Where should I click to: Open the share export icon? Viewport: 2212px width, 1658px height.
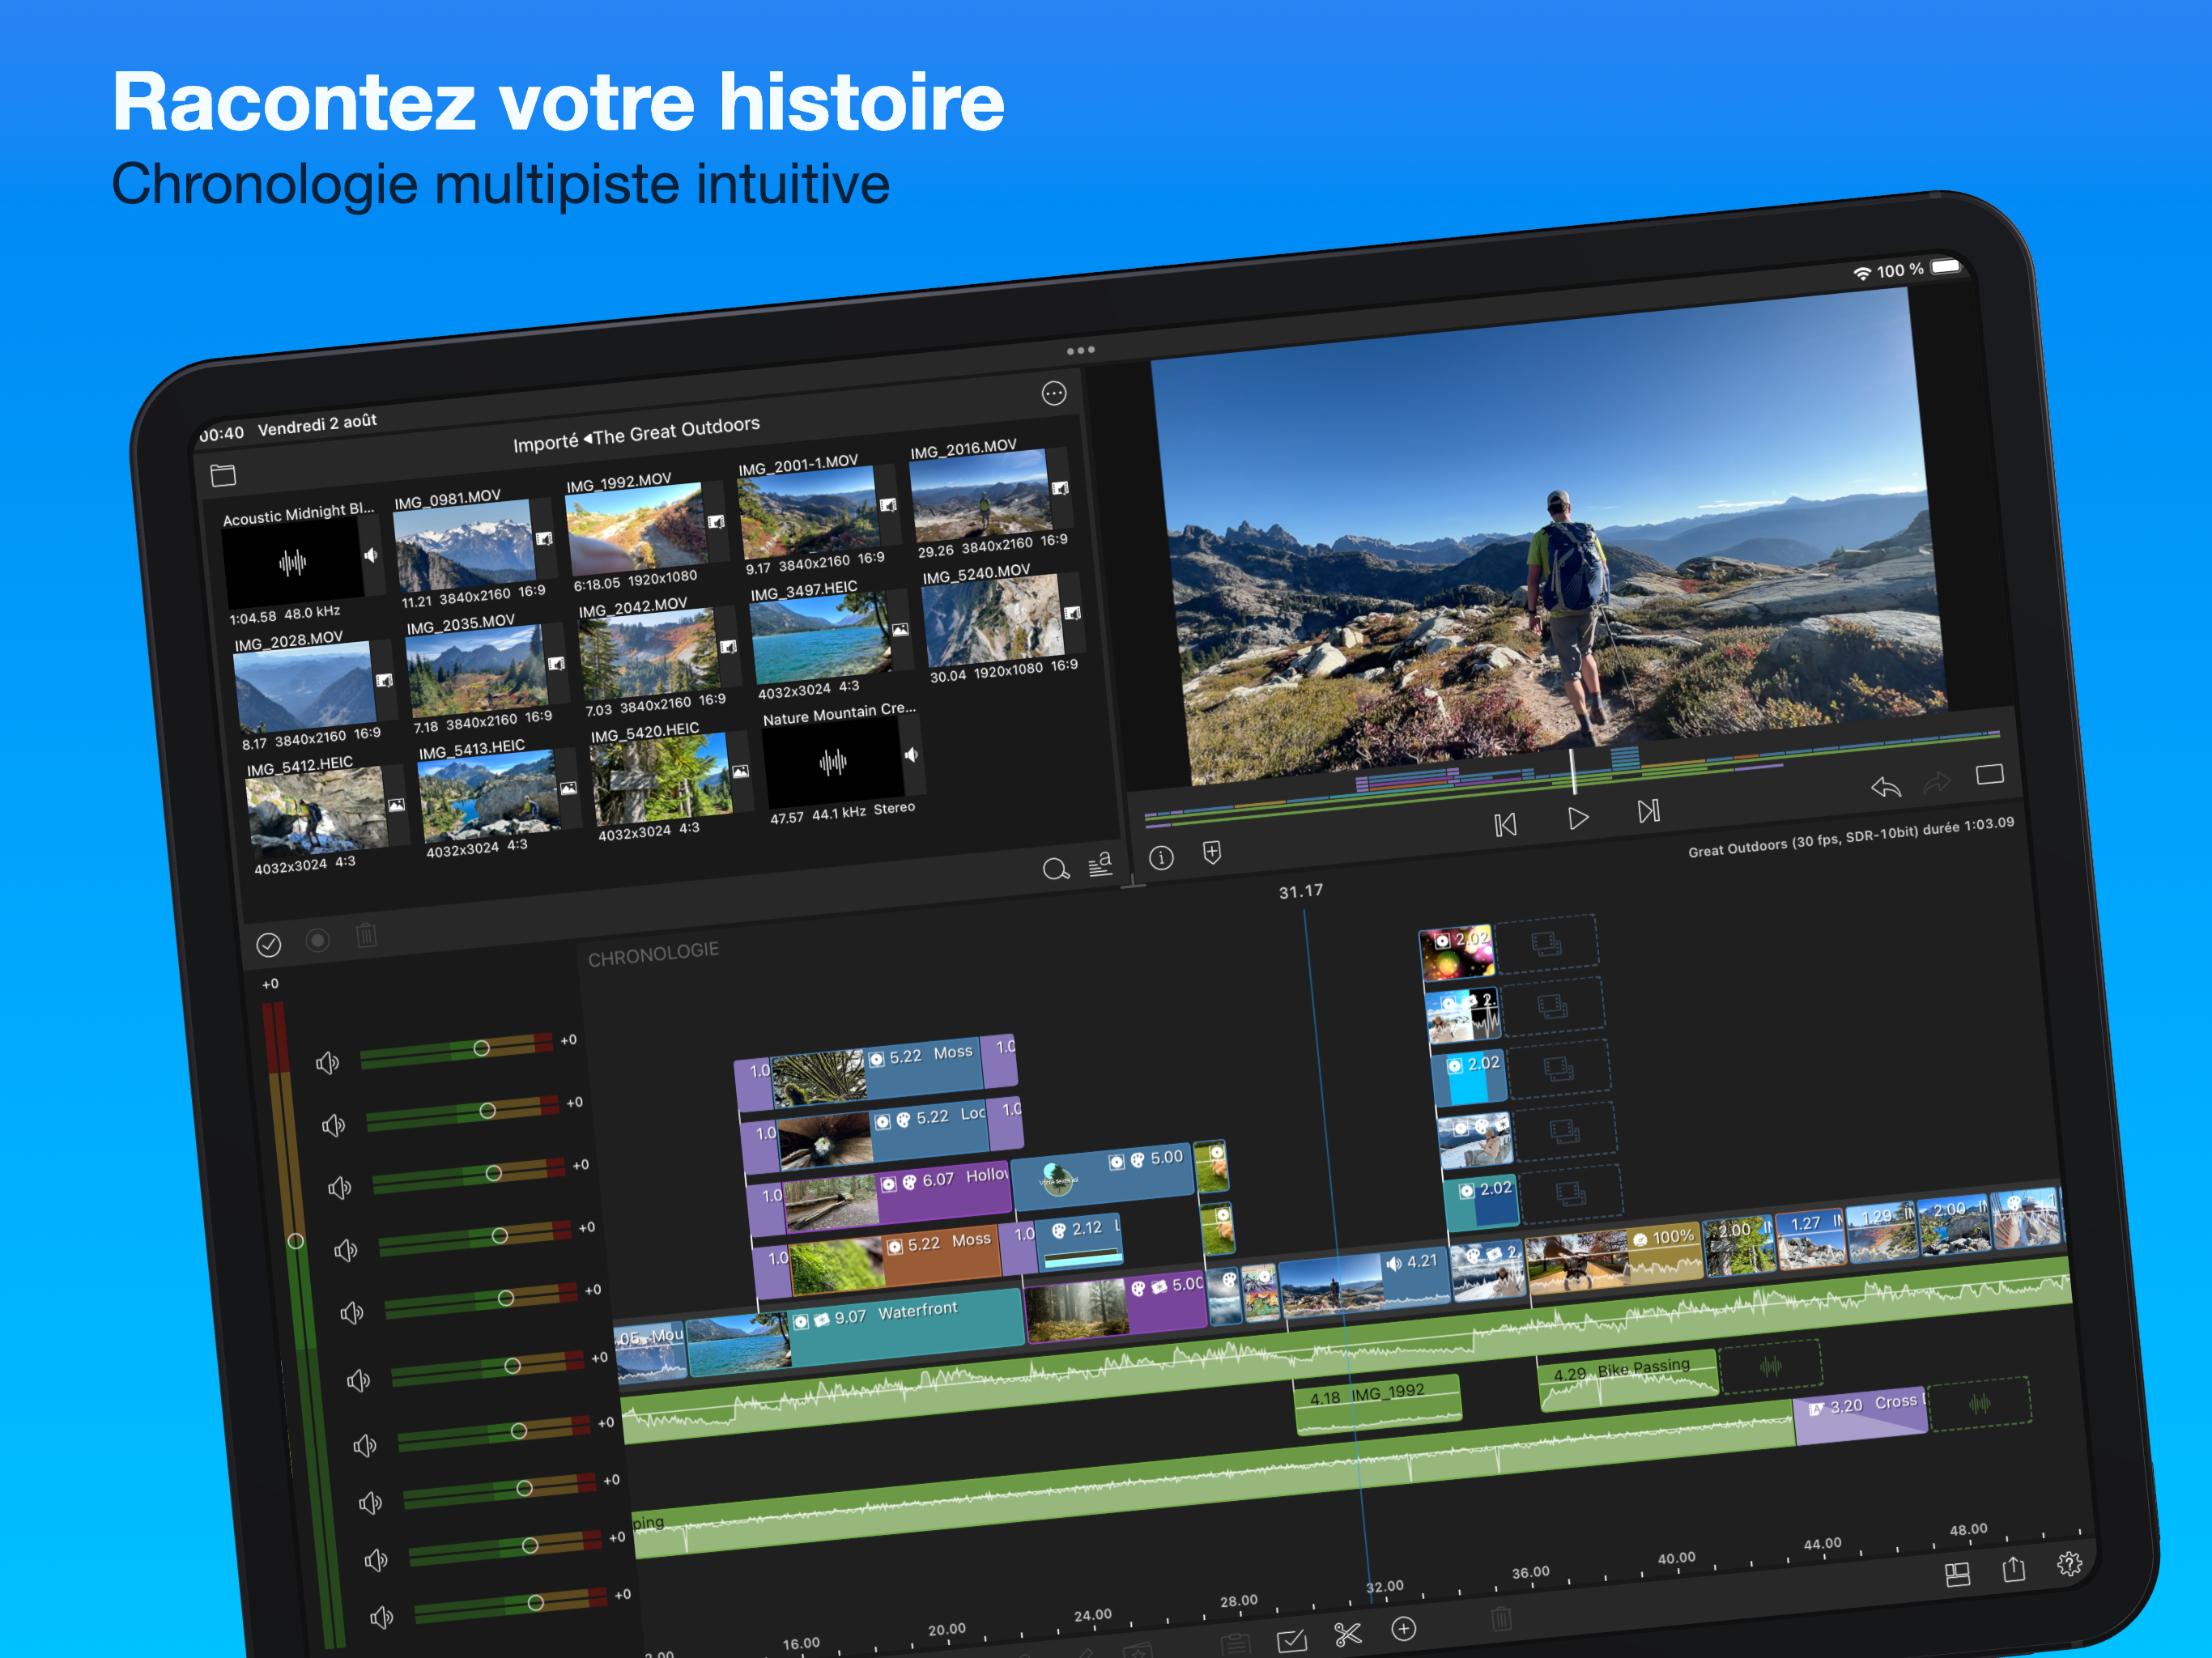coord(2013,1570)
